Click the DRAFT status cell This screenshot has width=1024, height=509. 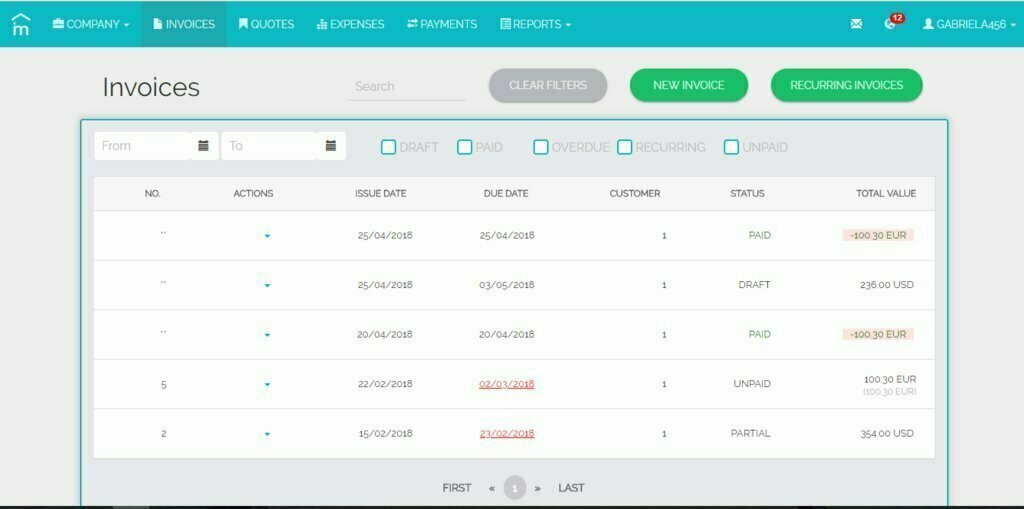(x=754, y=285)
